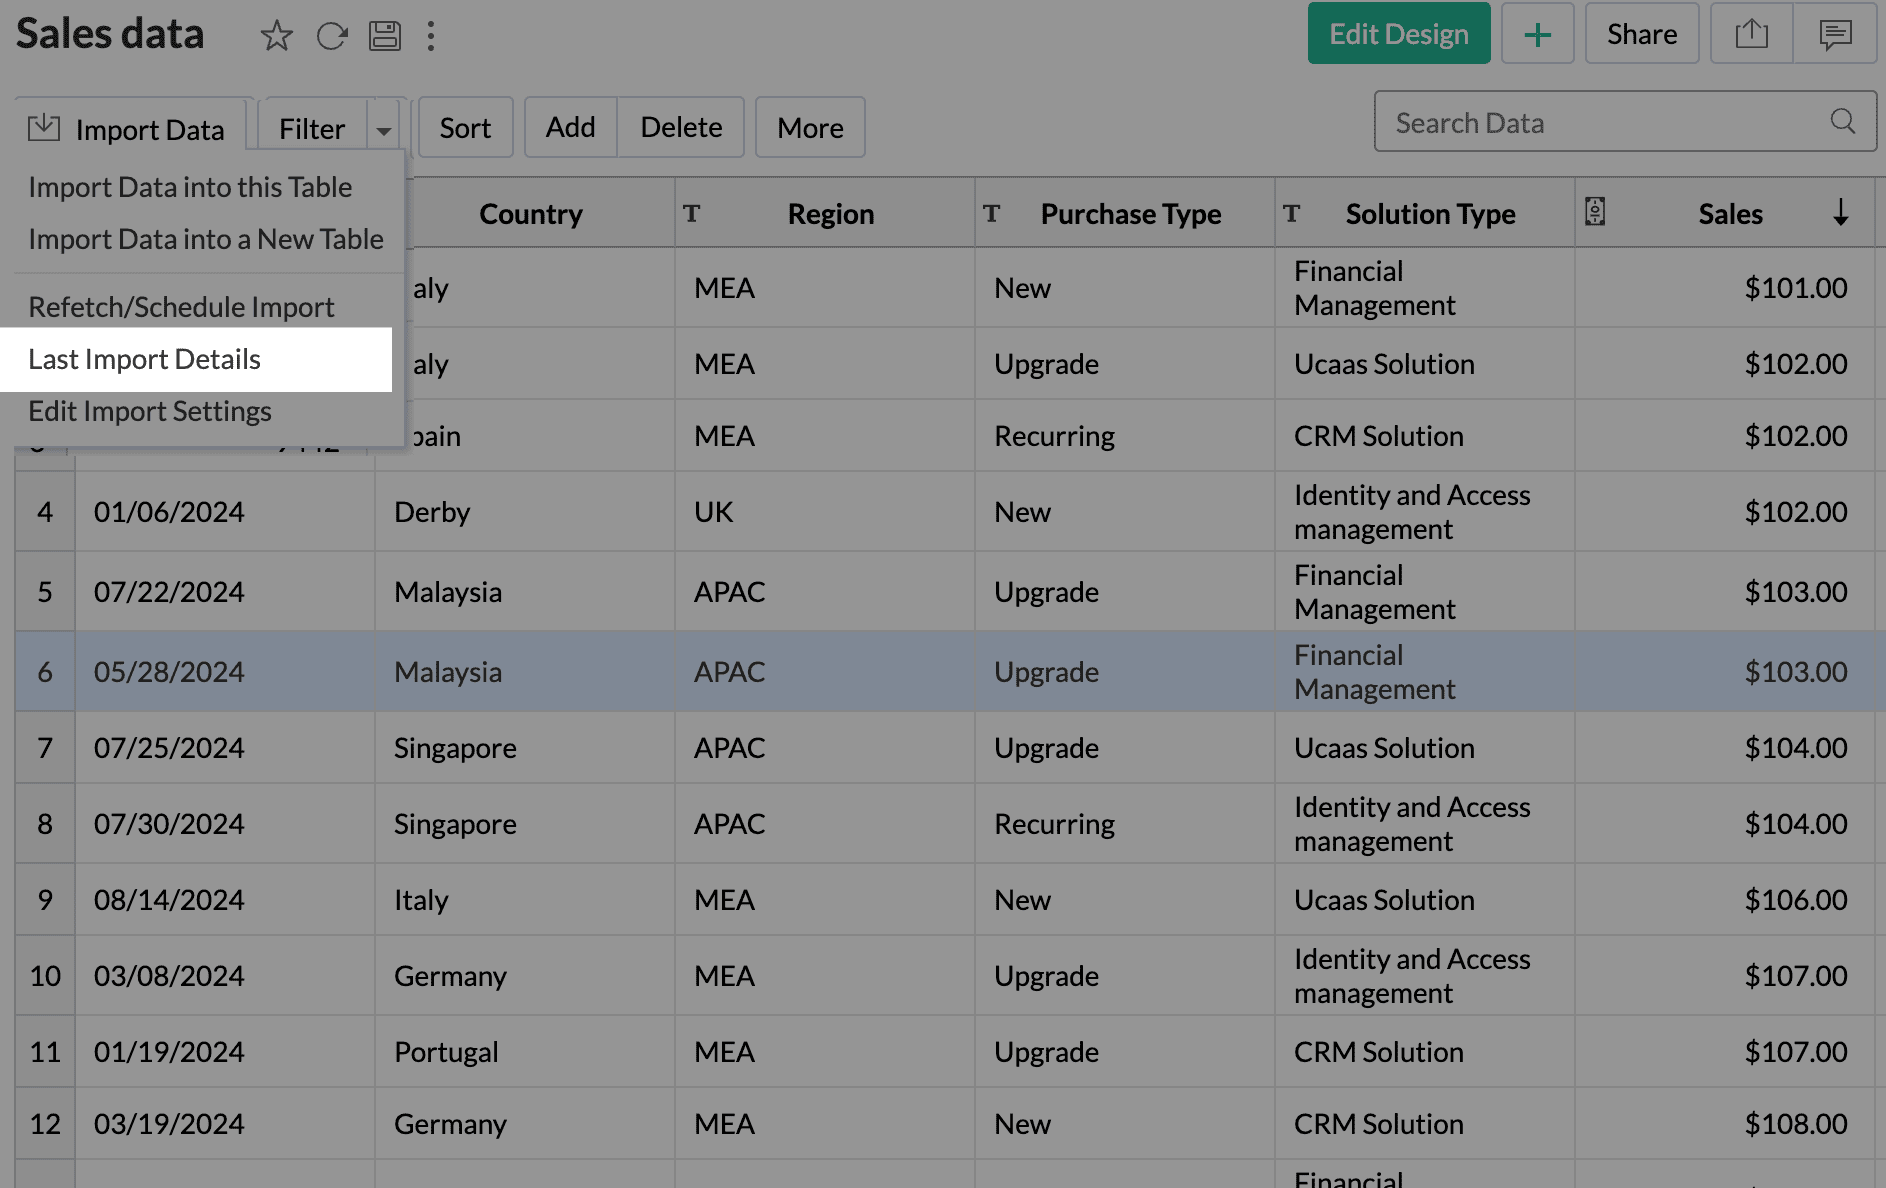Screen dimensions: 1886x1188
Task: Click the refresh icon beside the title
Action: pyautogui.click(x=331, y=36)
